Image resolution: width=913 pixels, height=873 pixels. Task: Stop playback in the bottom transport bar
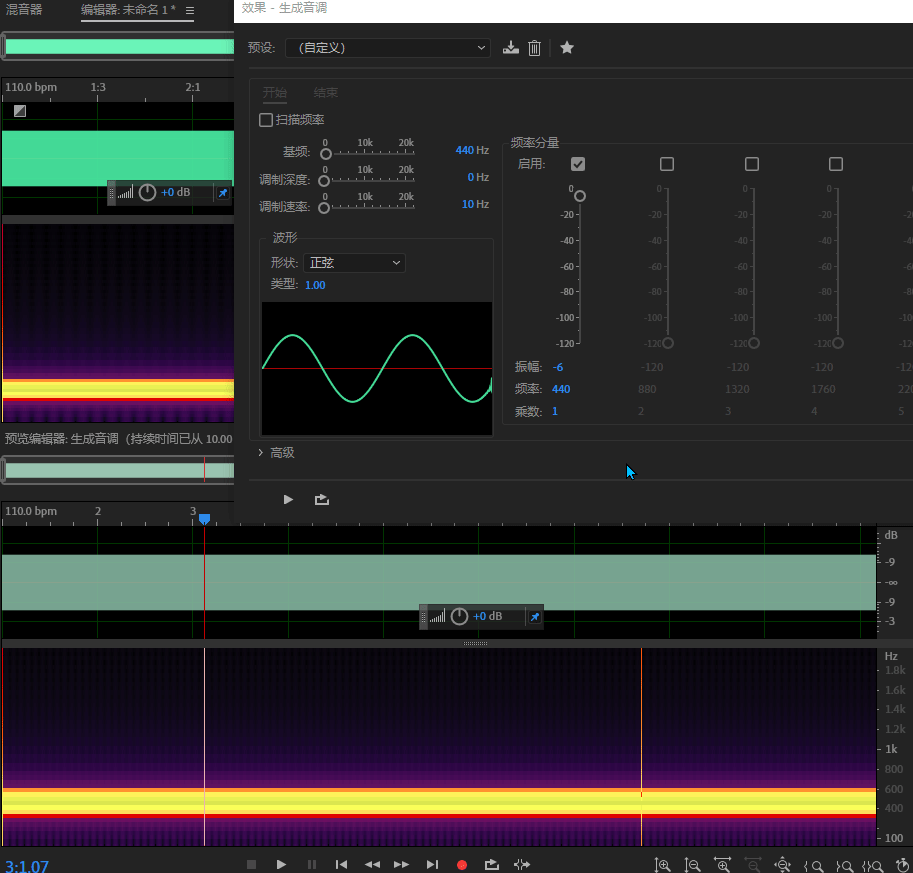(x=251, y=864)
